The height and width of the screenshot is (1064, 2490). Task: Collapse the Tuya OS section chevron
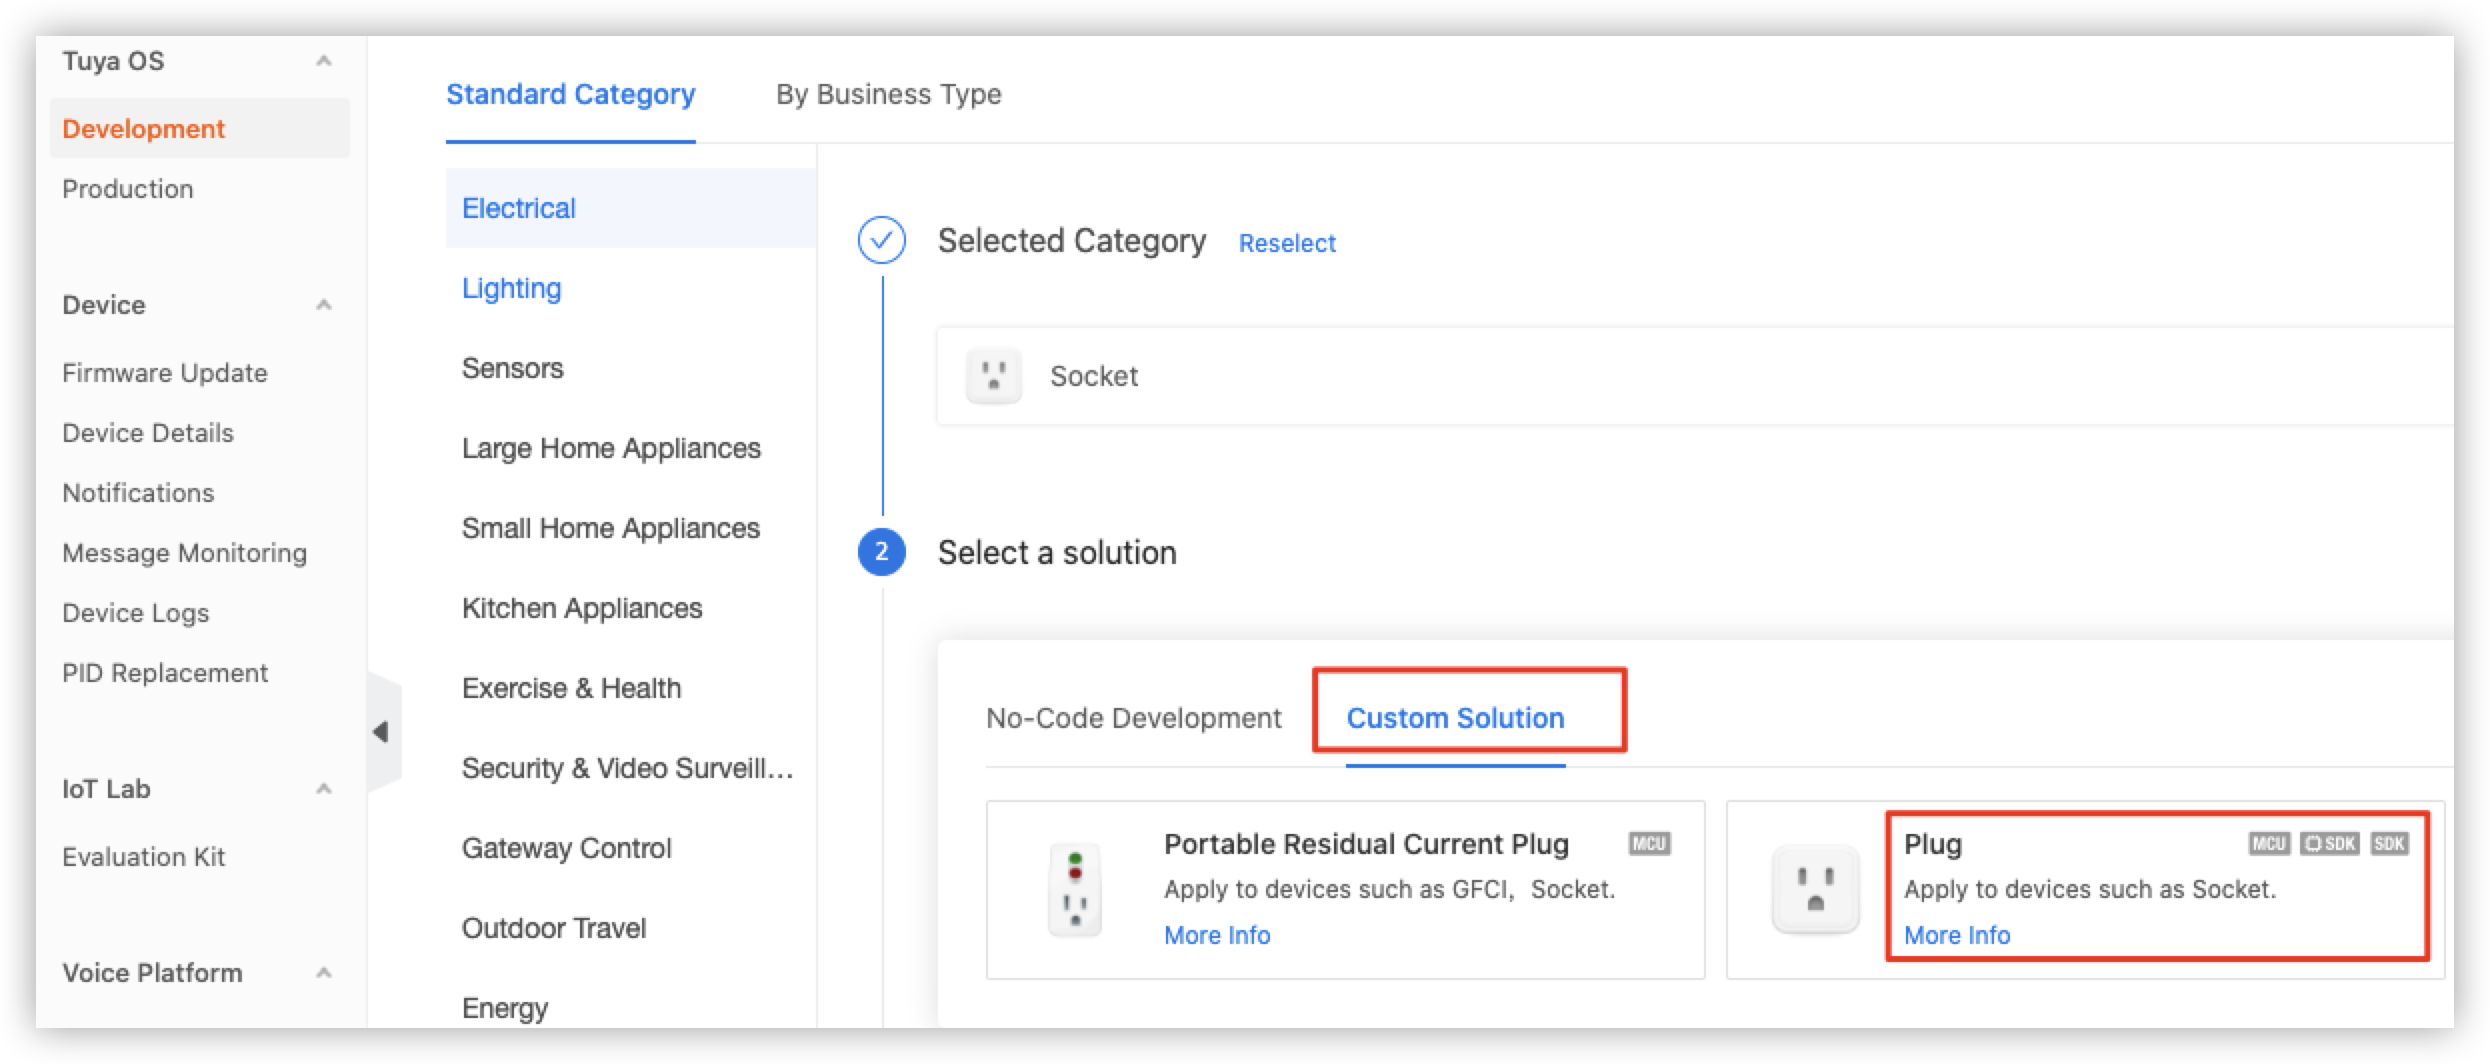(x=323, y=61)
